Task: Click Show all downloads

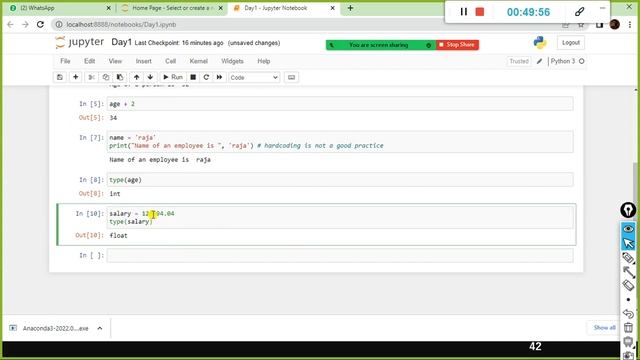Action: [x=604, y=327]
